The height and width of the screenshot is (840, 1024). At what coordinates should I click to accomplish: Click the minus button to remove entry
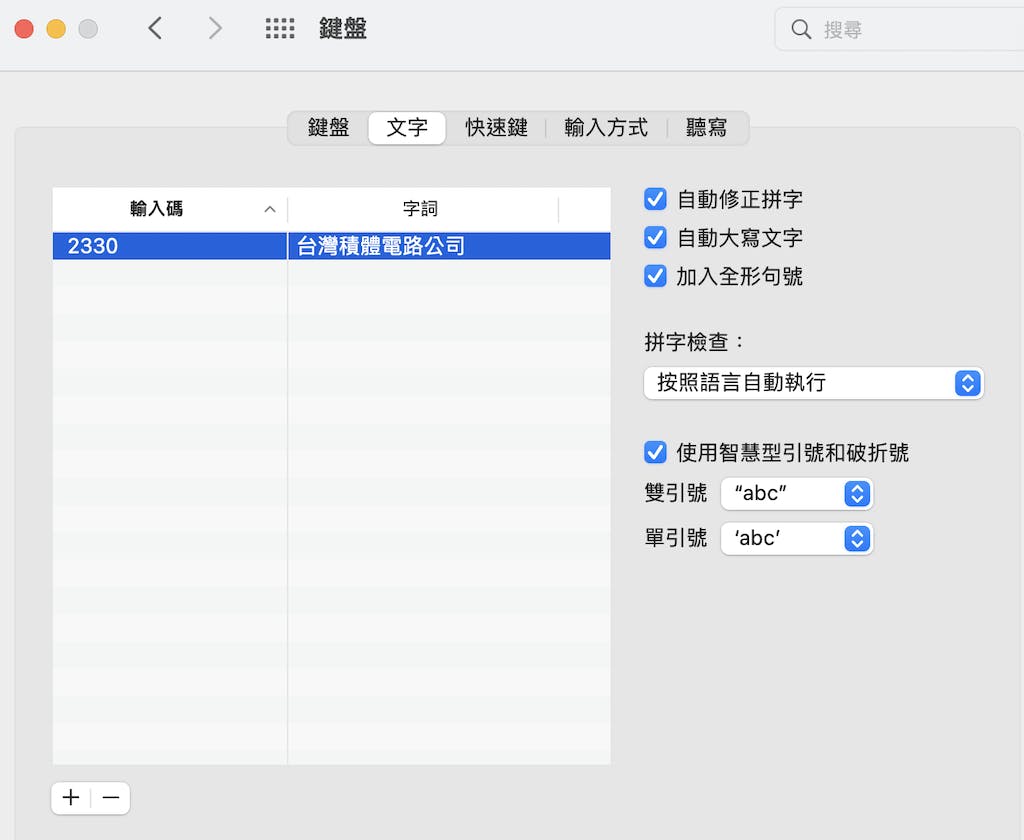coord(111,798)
